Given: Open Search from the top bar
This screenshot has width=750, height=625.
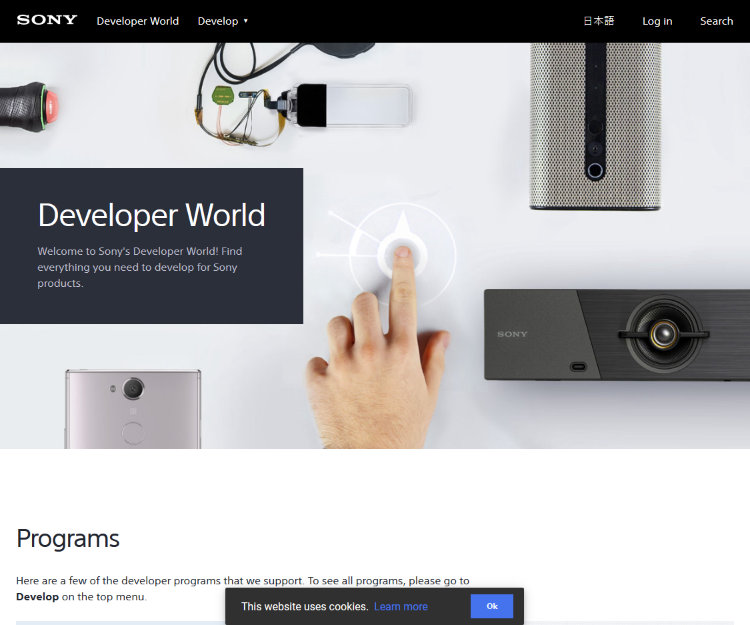Looking at the screenshot, I should pos(716,21).
